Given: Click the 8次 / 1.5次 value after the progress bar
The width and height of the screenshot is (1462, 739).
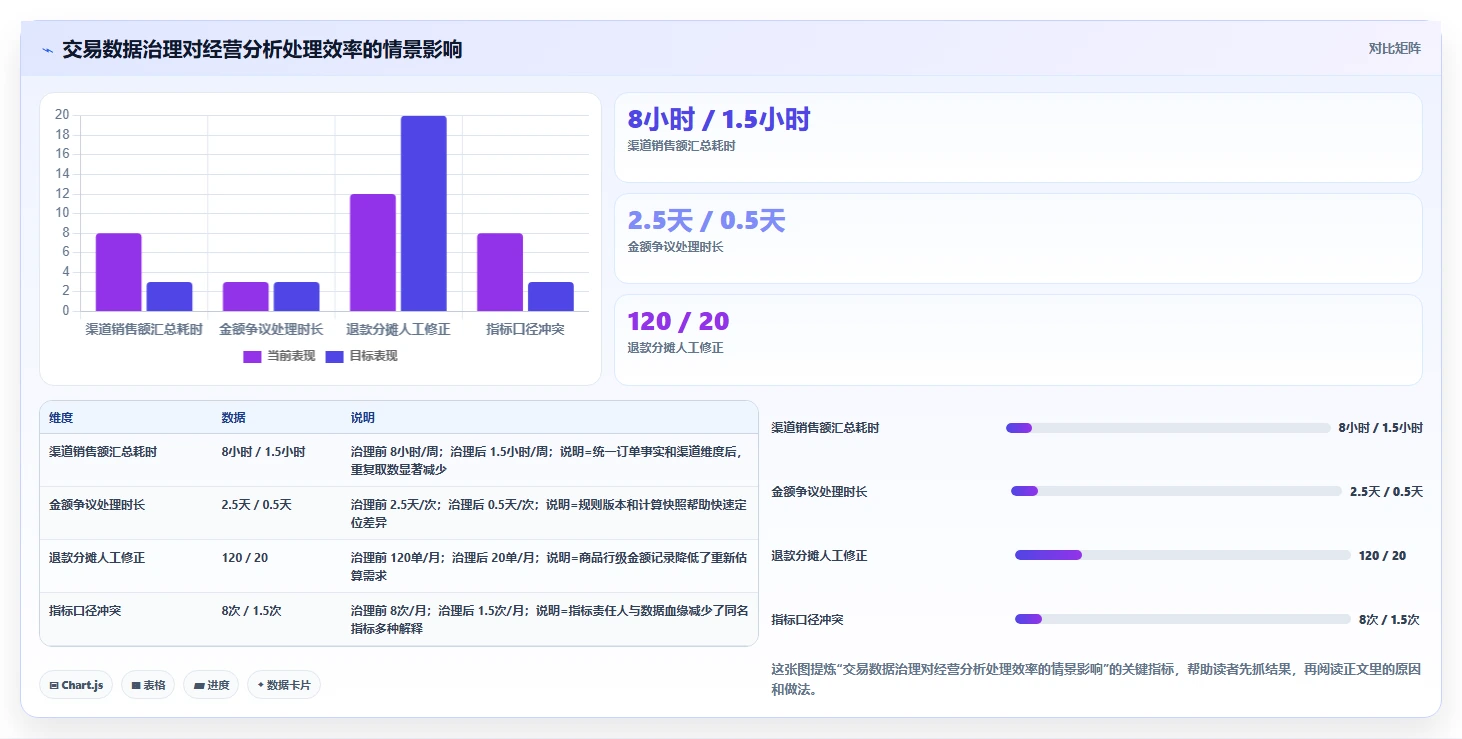Looking at the screenshot, I should pyautogui.click(x=1389, y=620).
